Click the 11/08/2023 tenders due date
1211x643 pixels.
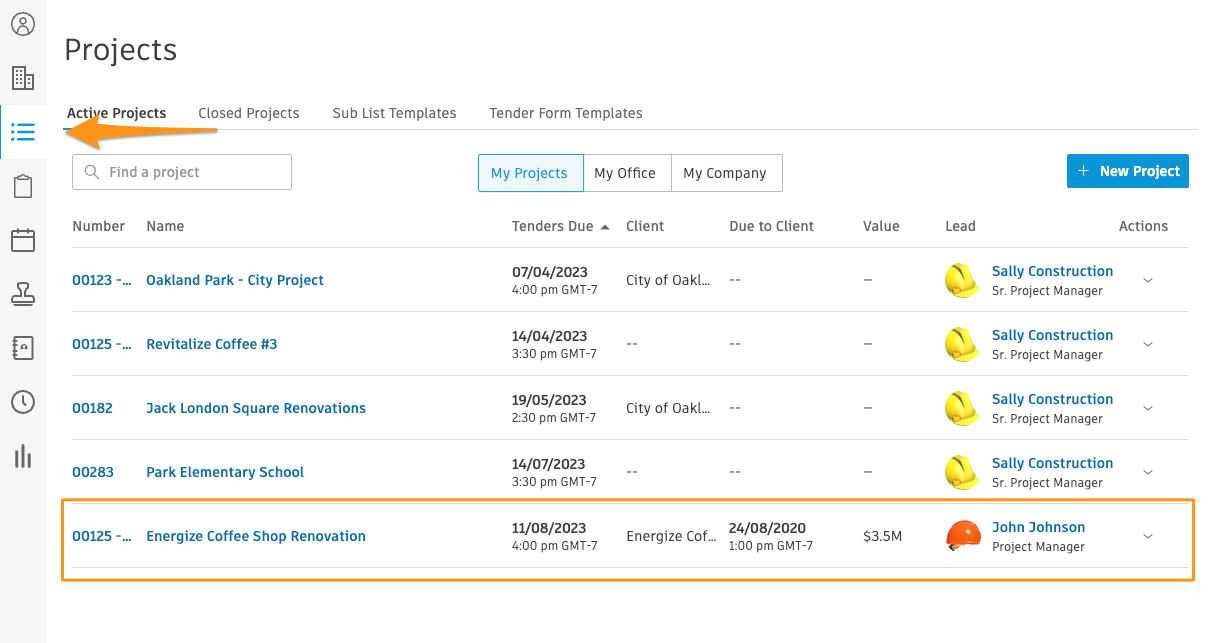click(550, 528)
